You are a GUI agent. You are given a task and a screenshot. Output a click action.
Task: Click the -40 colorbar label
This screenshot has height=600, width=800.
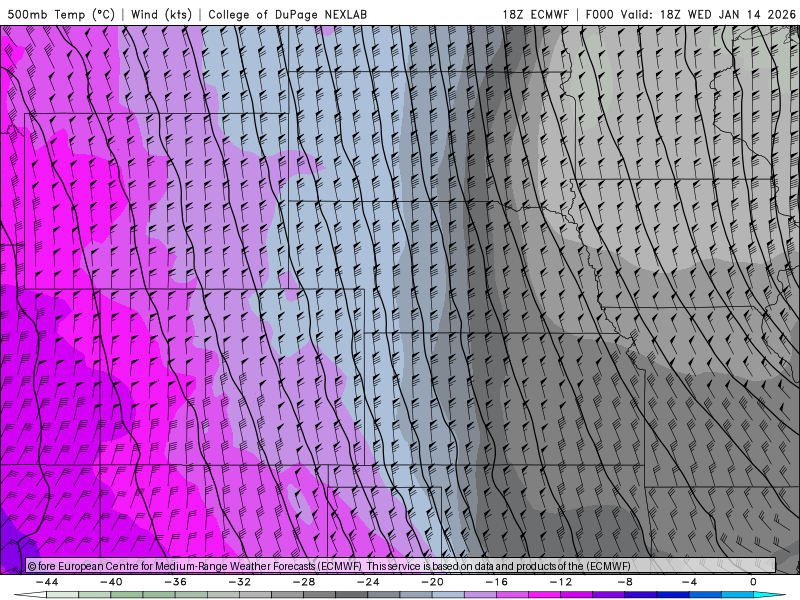coord(111,582)
